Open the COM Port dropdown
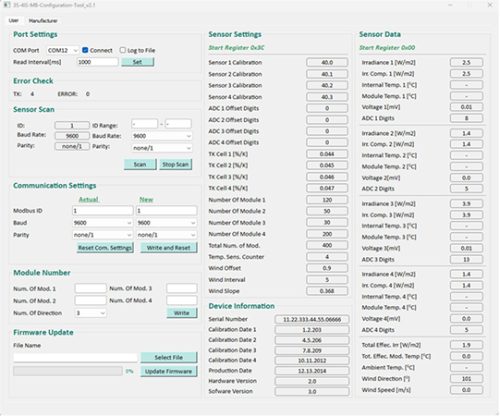Screen dimensions: 500x416 (62, 50)
